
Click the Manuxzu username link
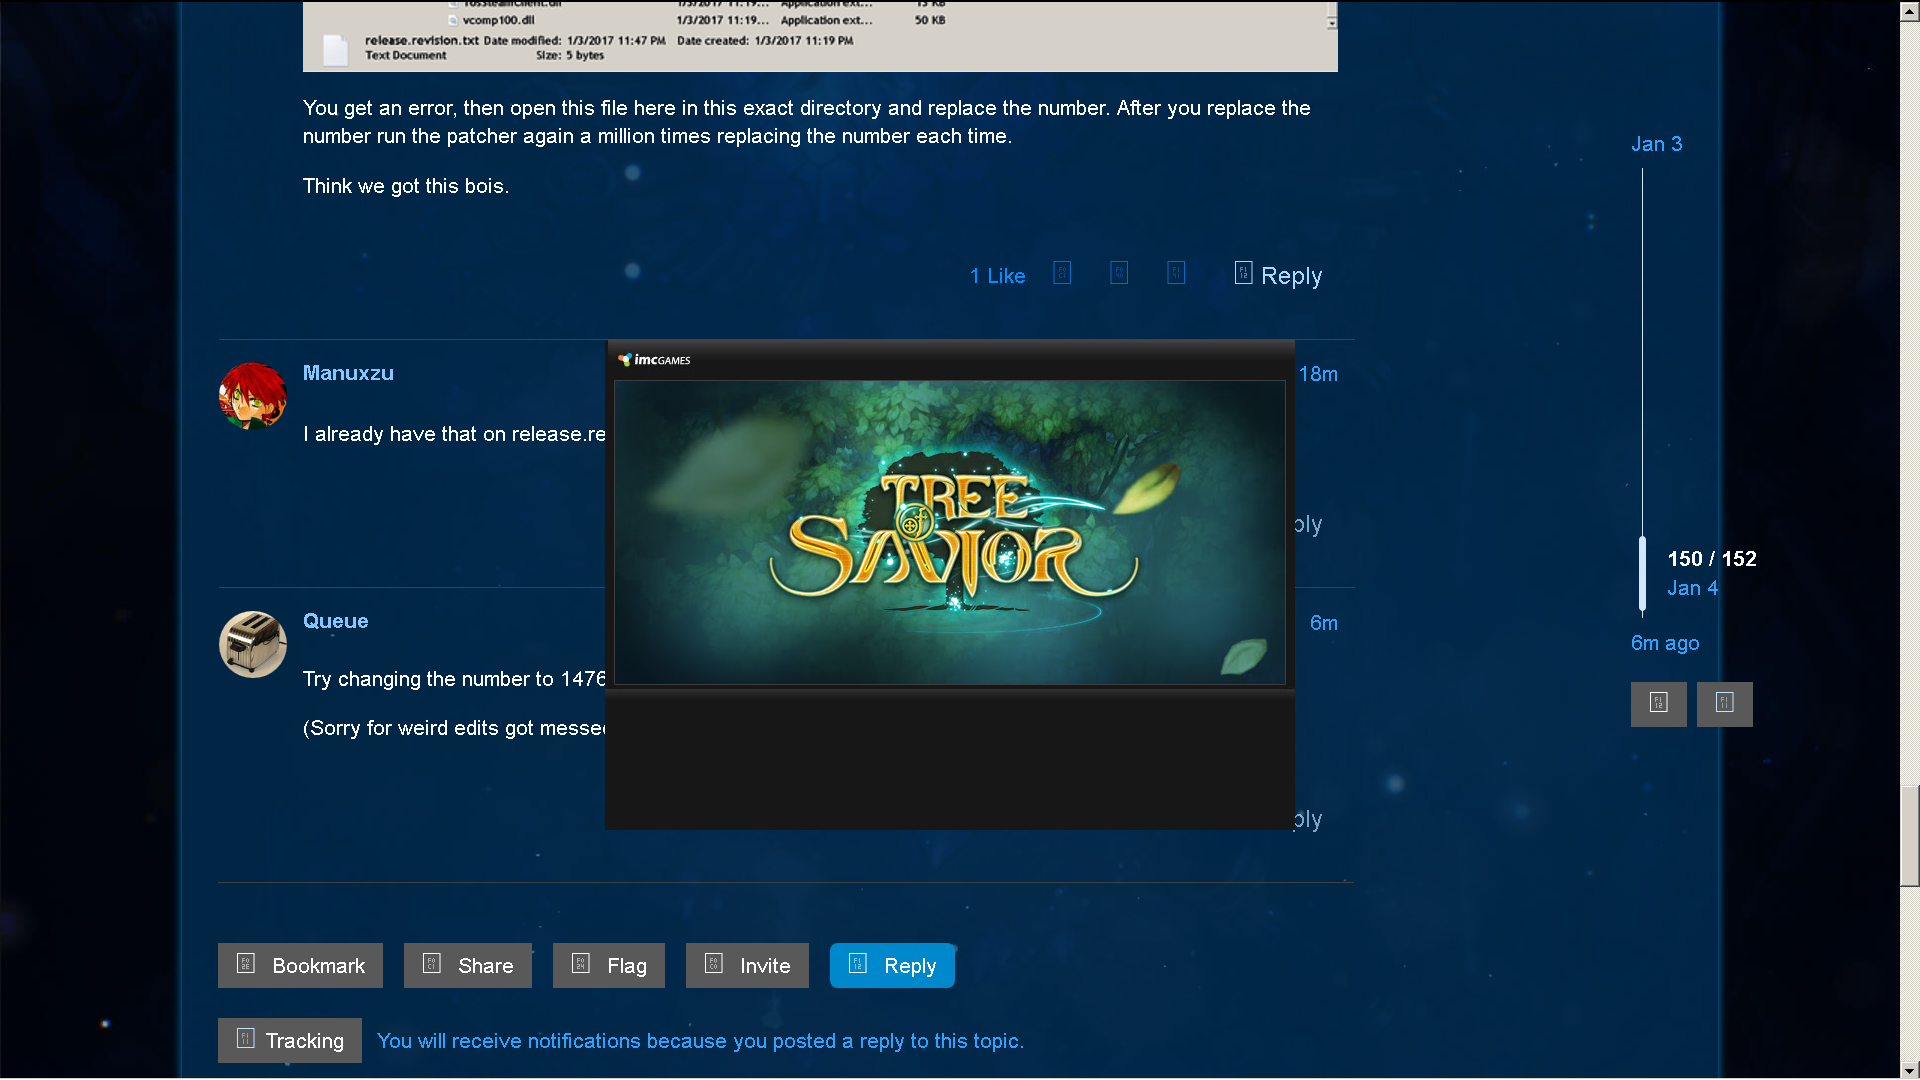point(347,372)
